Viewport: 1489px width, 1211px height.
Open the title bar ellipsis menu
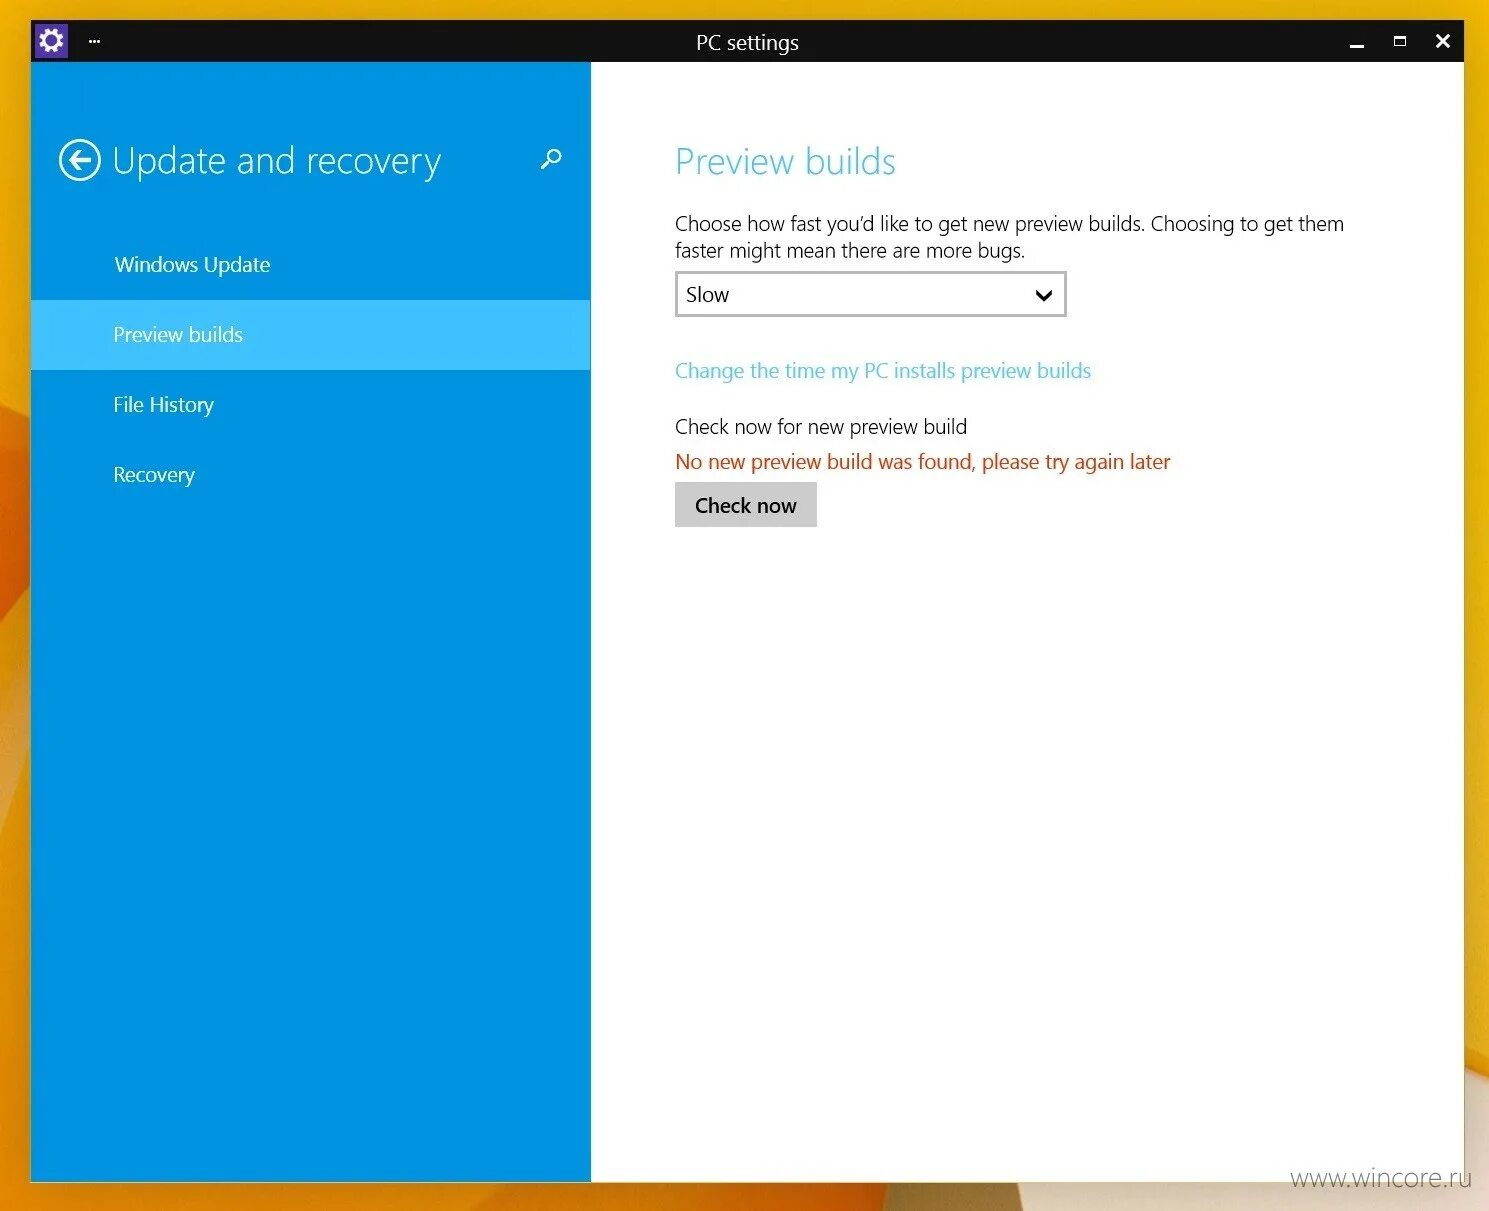[x=93, y=42]
